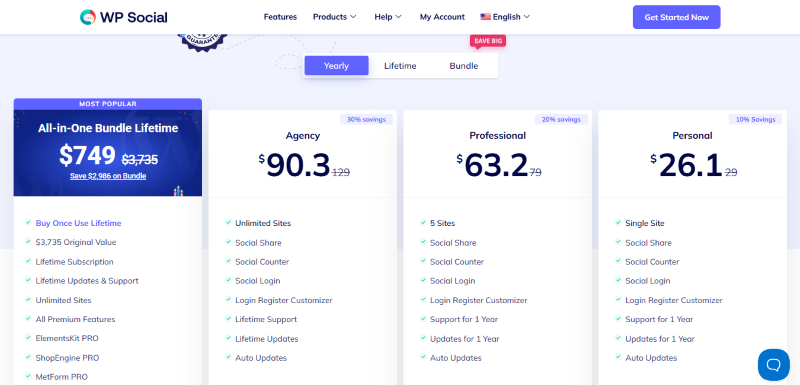Click the WP Social brand name
Screen dimensions: 800x385
134,17
